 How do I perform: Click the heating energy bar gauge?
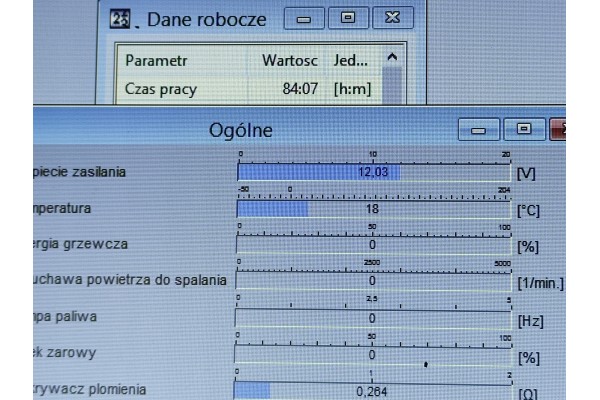coord(373,245)
